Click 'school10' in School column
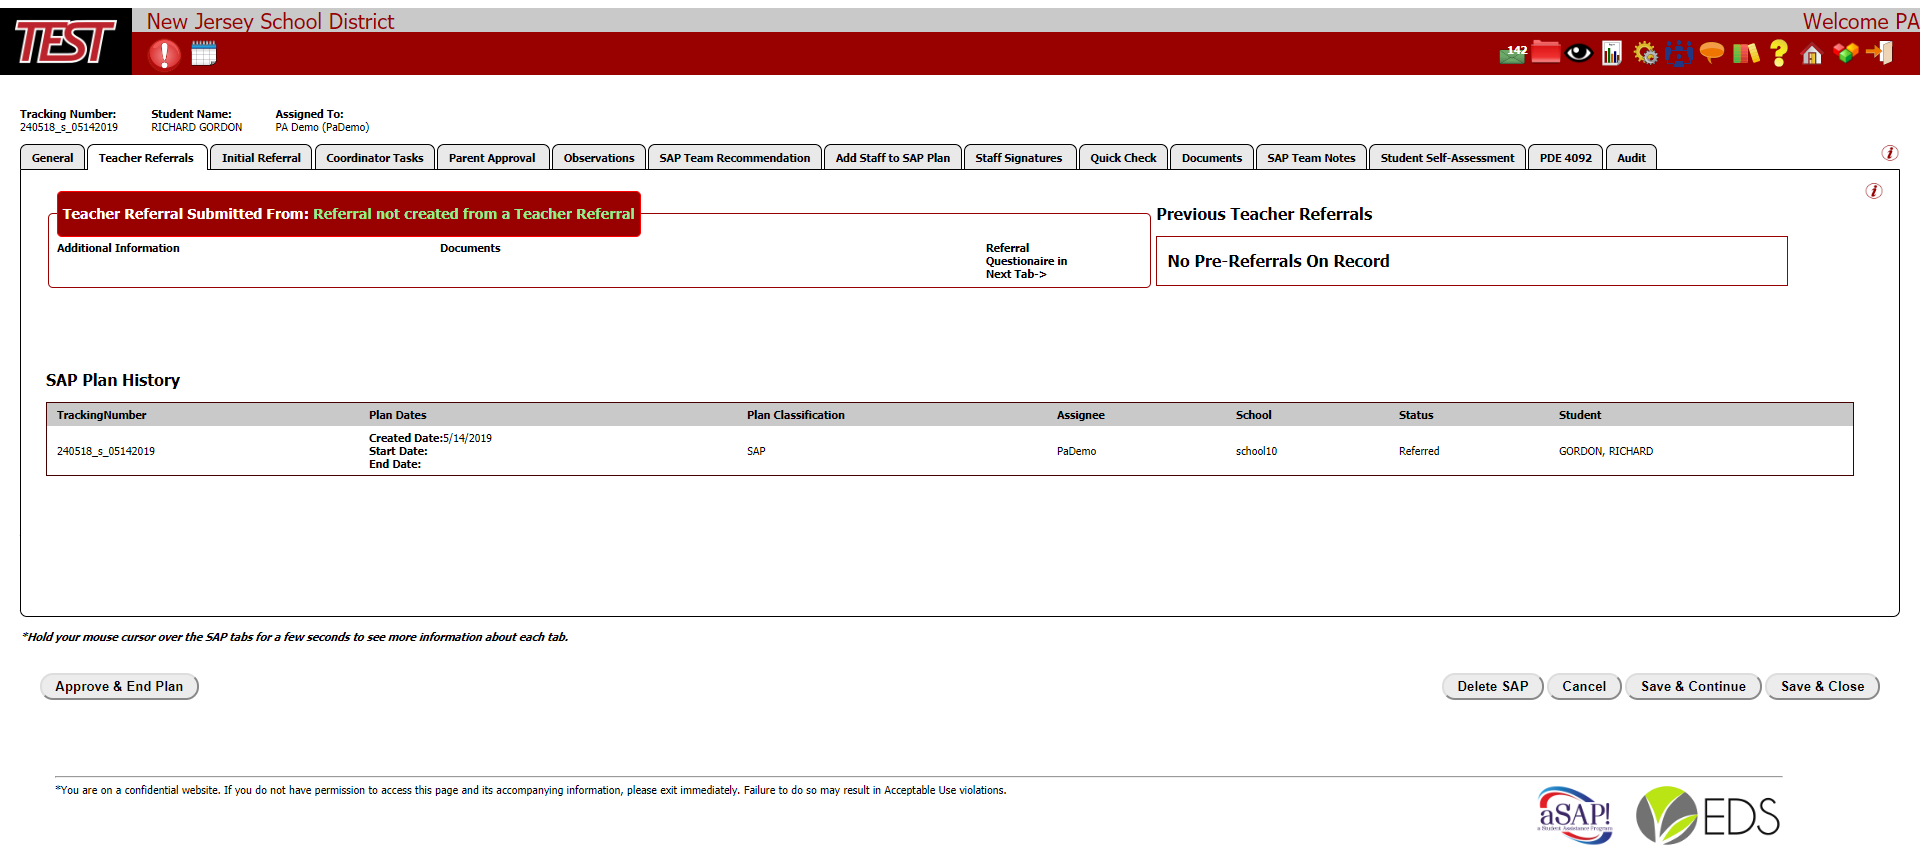The height and width of the screenshot is (852, 1920). 1256,451
